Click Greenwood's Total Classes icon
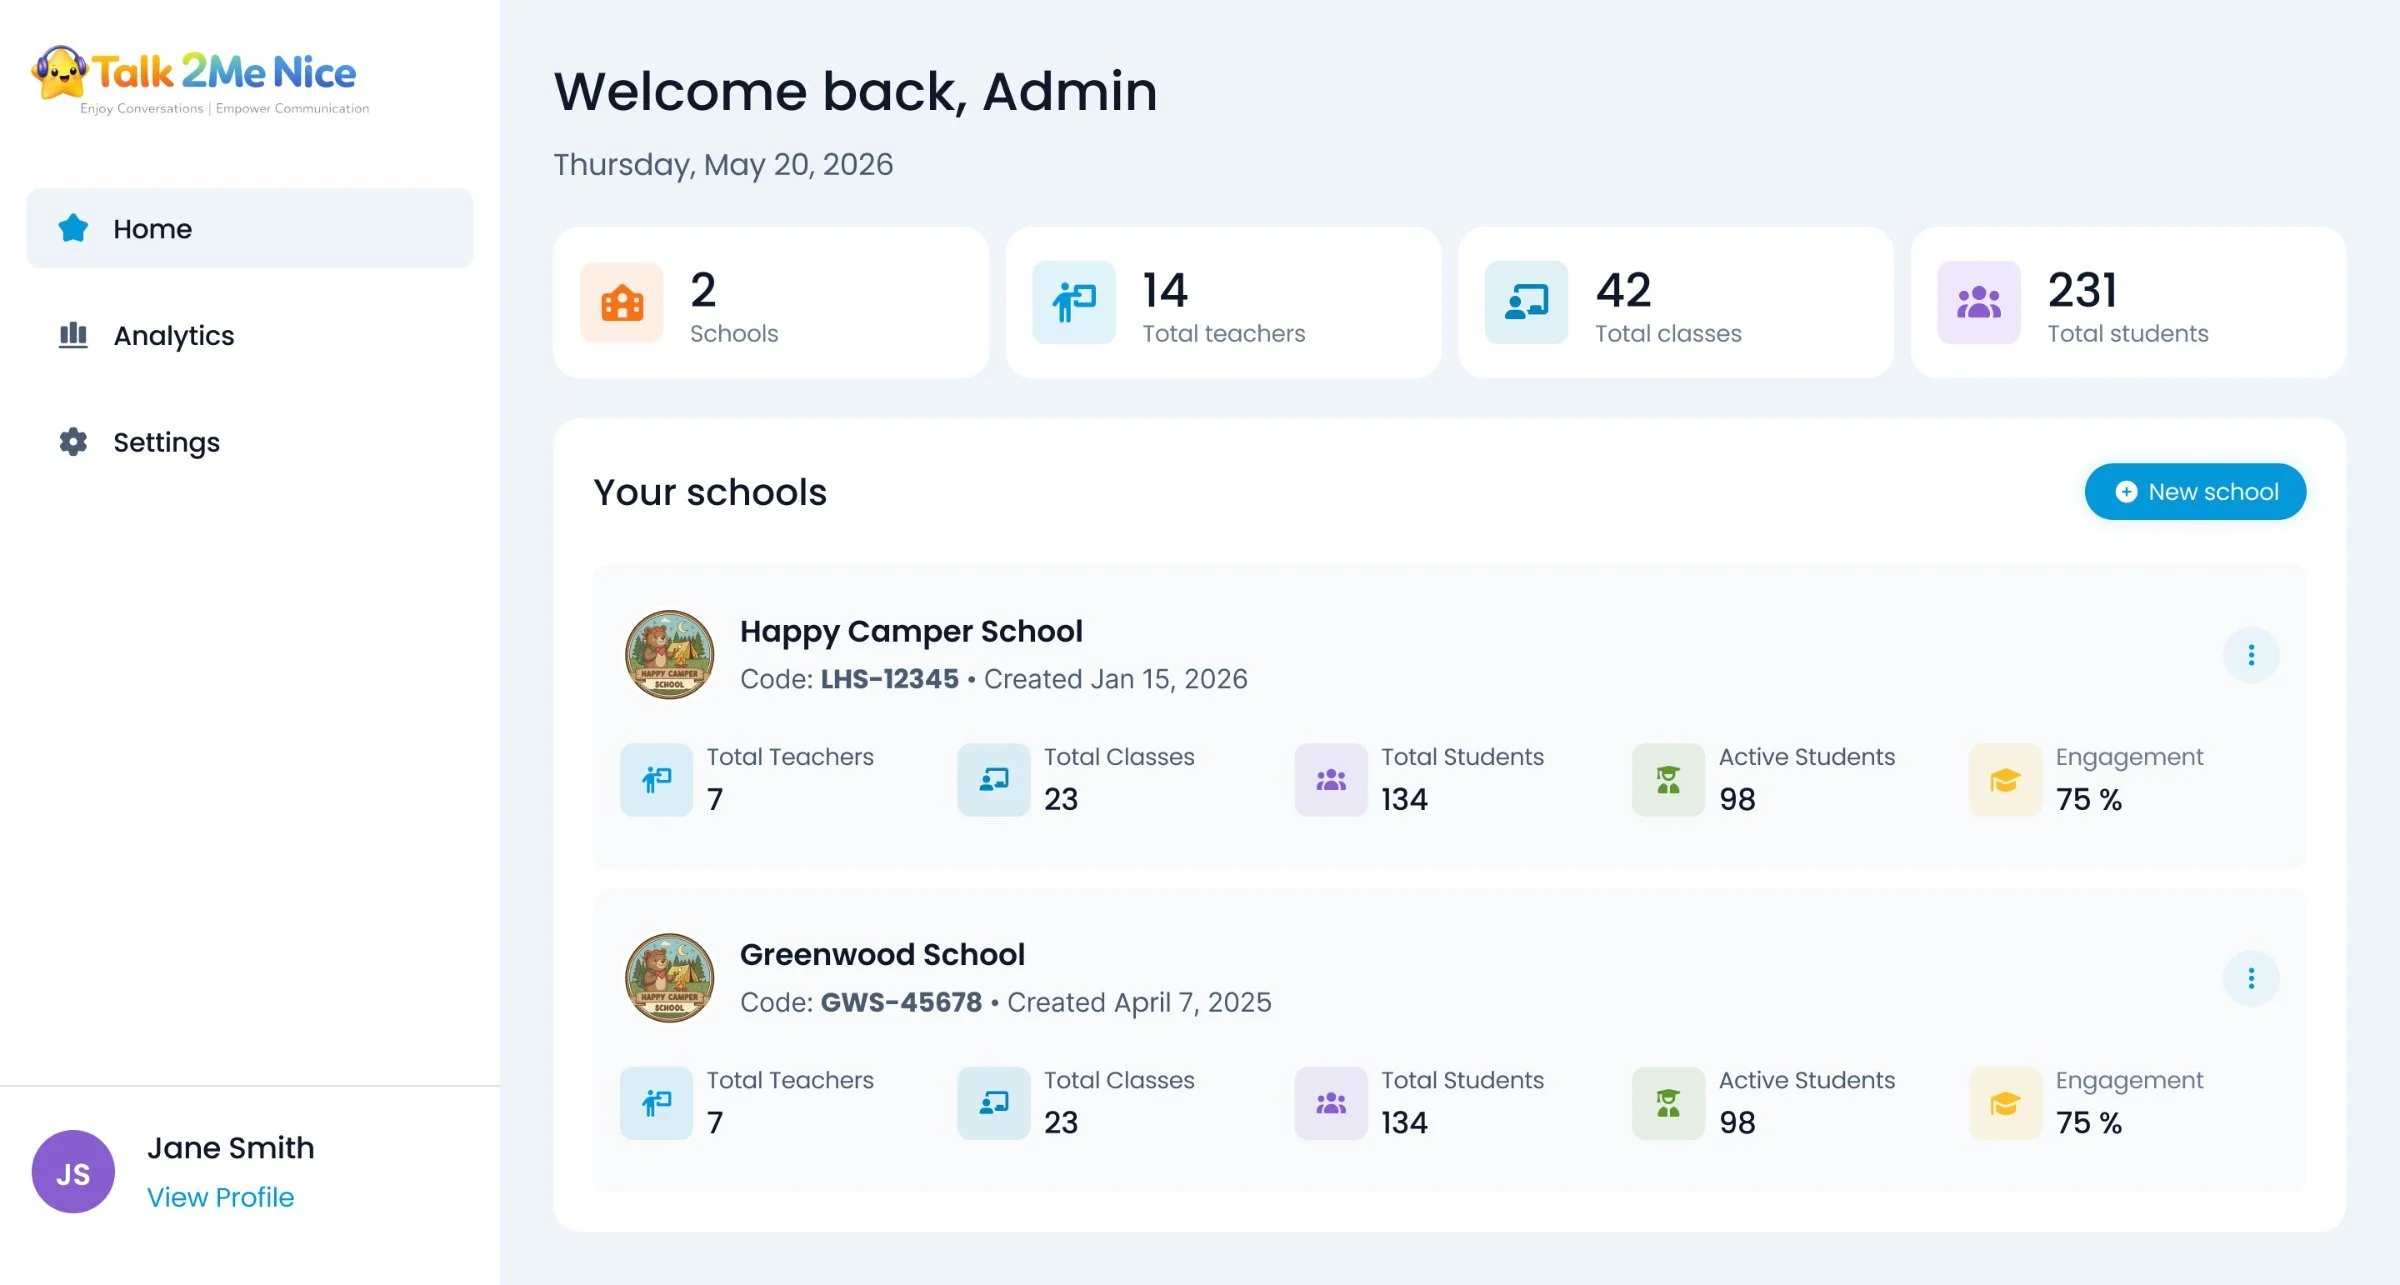 993,1103
